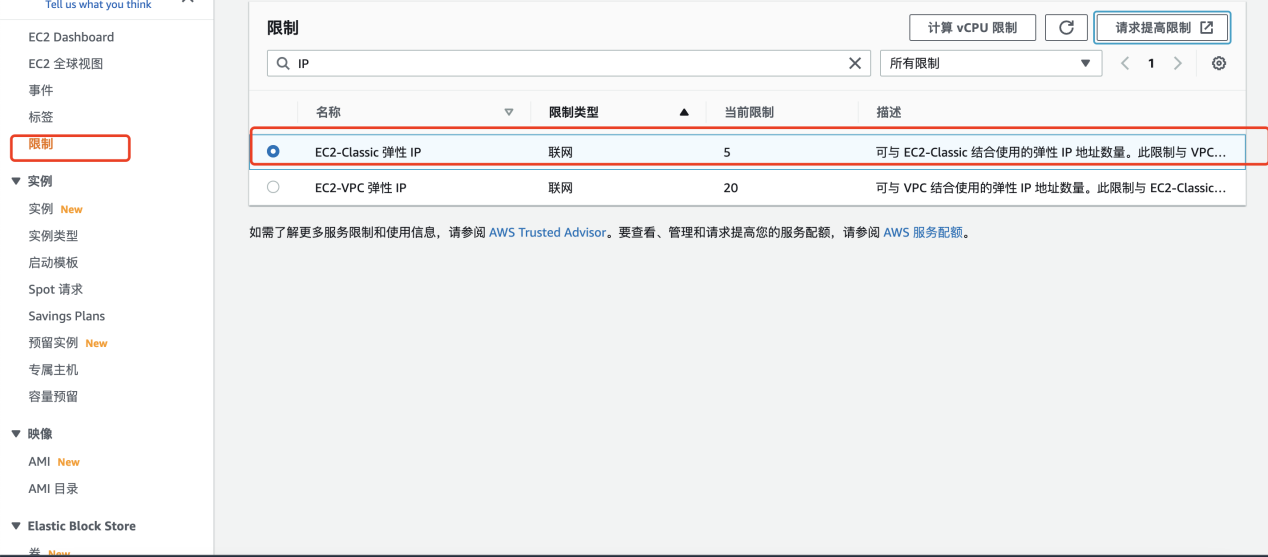
Task: Open 容量预留 in sidebar
Action: tap(53, 397)
